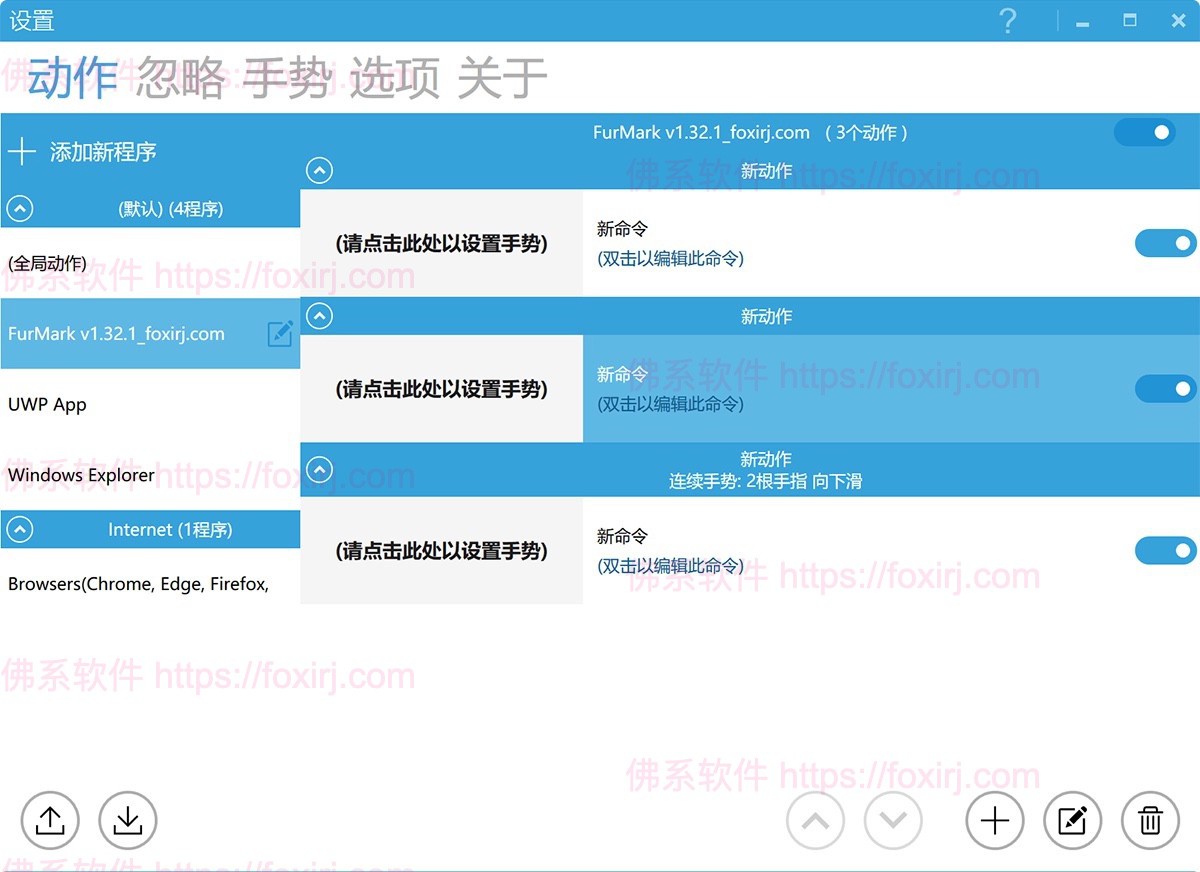Click the move action up arrow icon
Image resolution: width=1200 pixels, height=872 pixels.
click(x=815, y=820)
